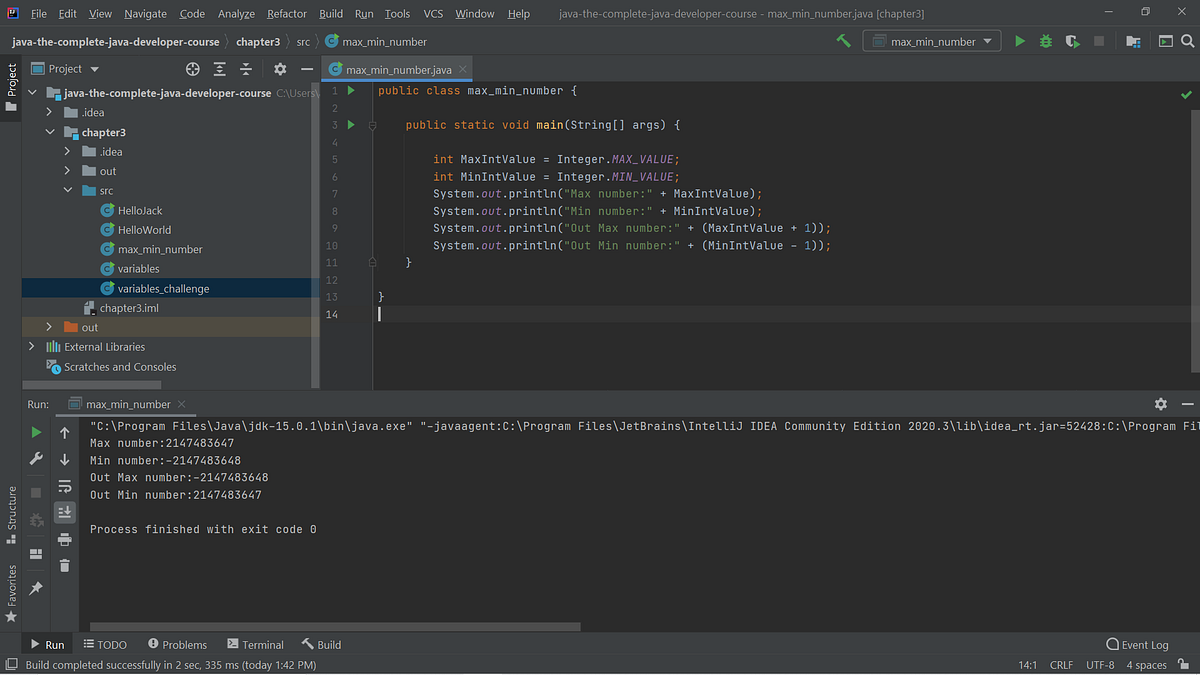This screenshot has height=675, width=1200.
Task: Close the max_min_number Run tab
Action: click(x=181, y=404)
